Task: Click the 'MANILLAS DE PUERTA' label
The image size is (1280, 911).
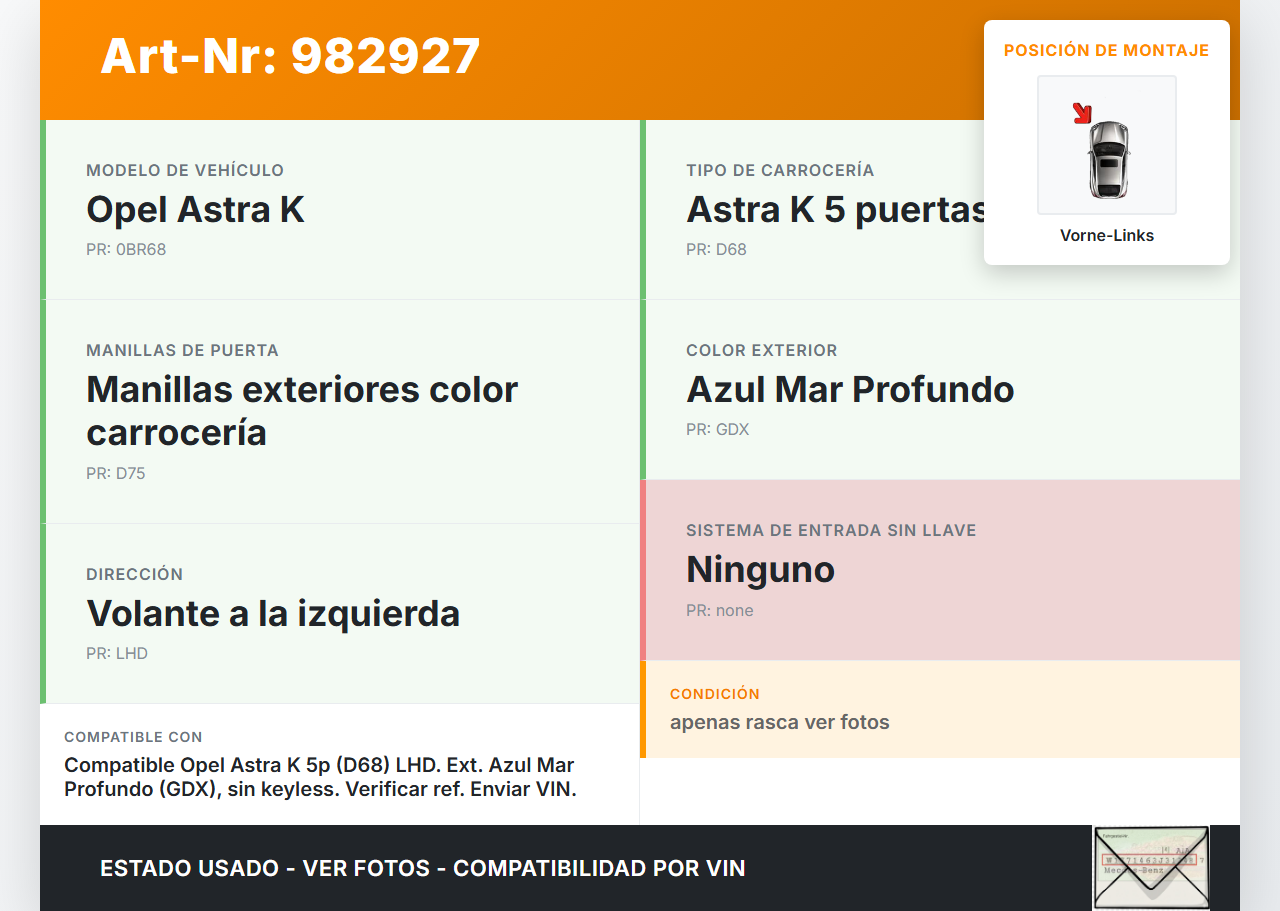Action: 182,350
